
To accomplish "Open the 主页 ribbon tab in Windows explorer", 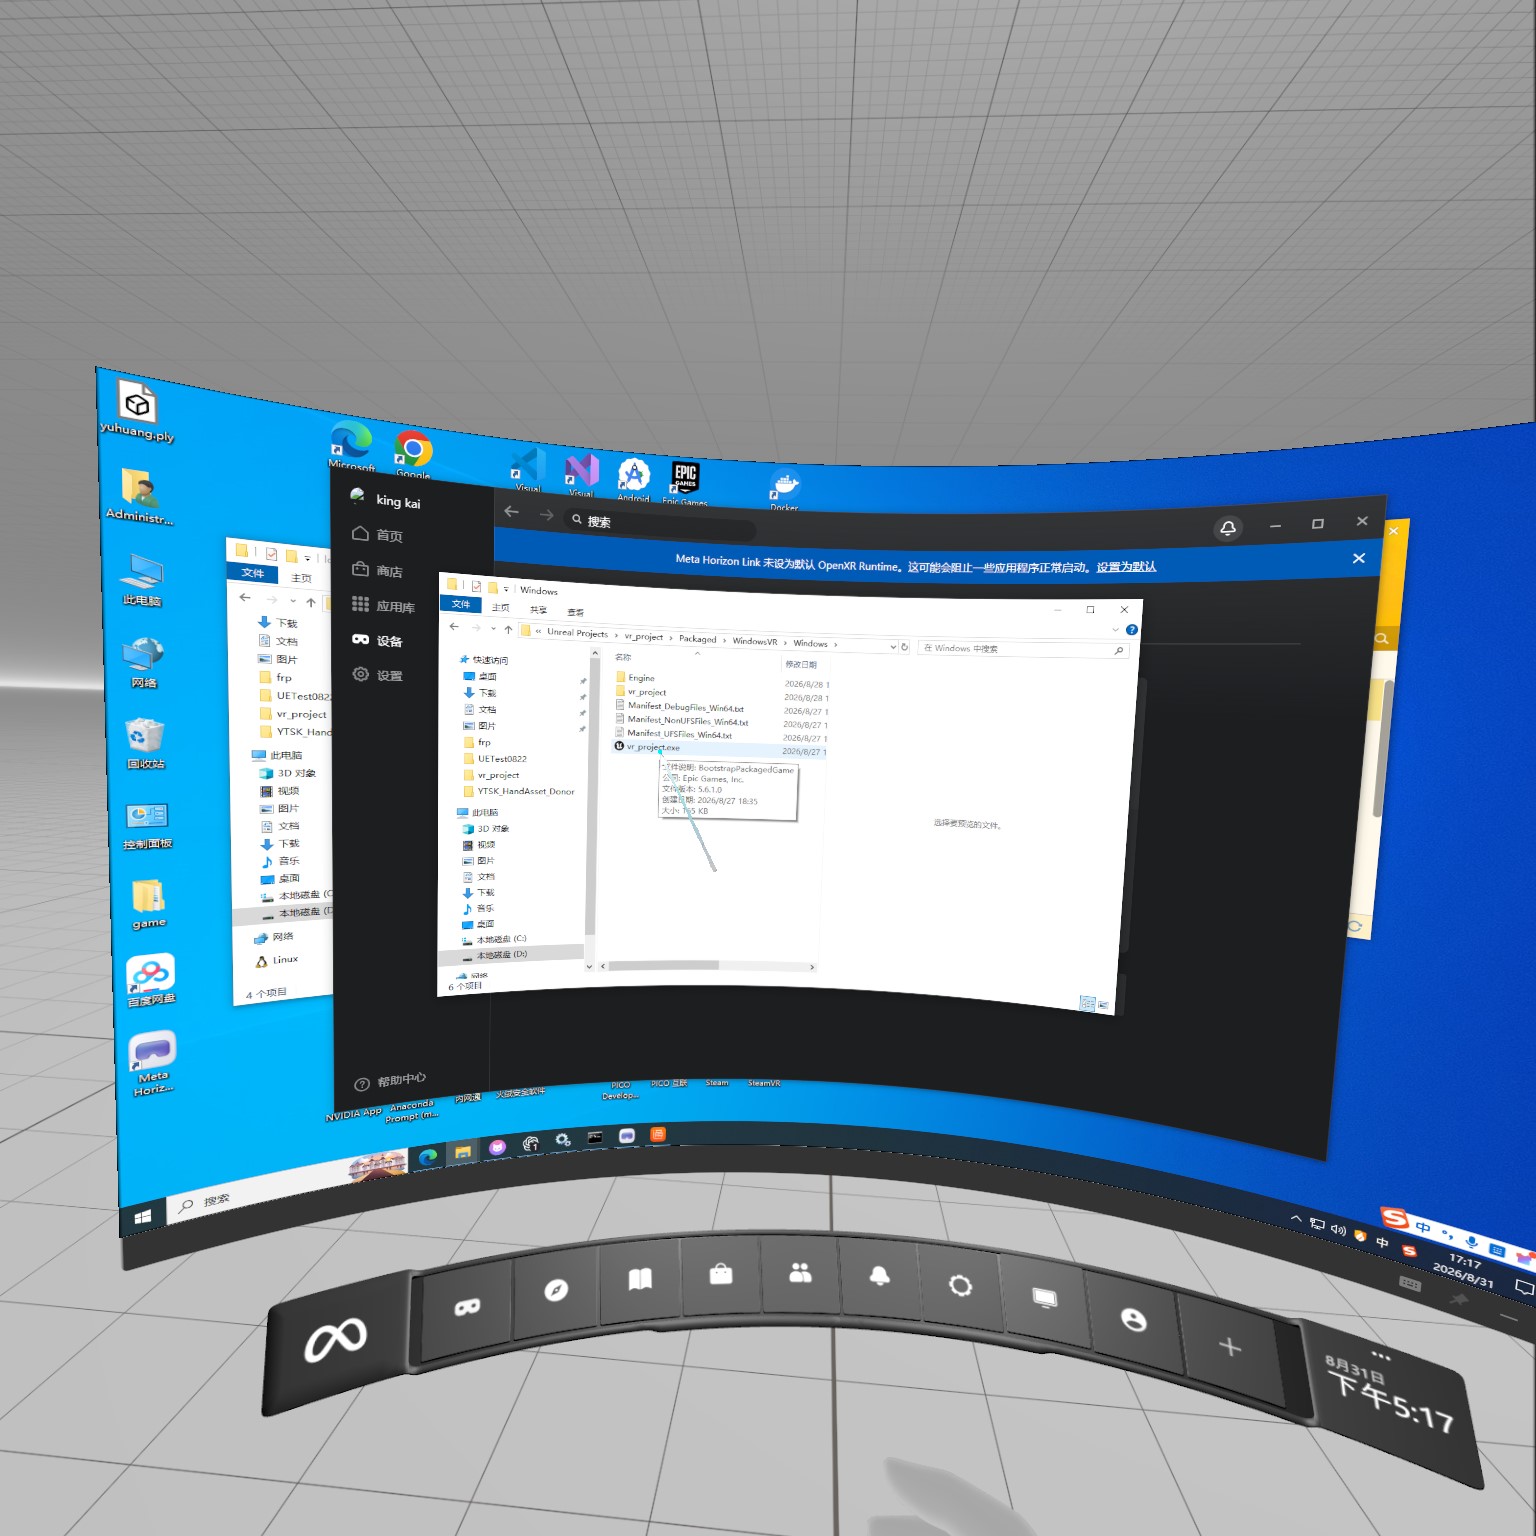I will click(x=501, y=607).
